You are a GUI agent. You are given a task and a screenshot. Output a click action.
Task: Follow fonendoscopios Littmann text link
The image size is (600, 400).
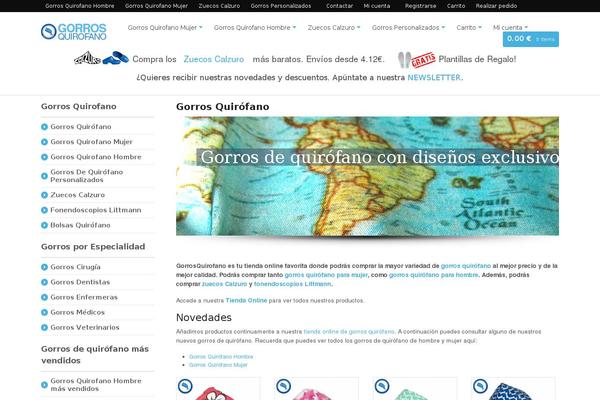(292, 284)
